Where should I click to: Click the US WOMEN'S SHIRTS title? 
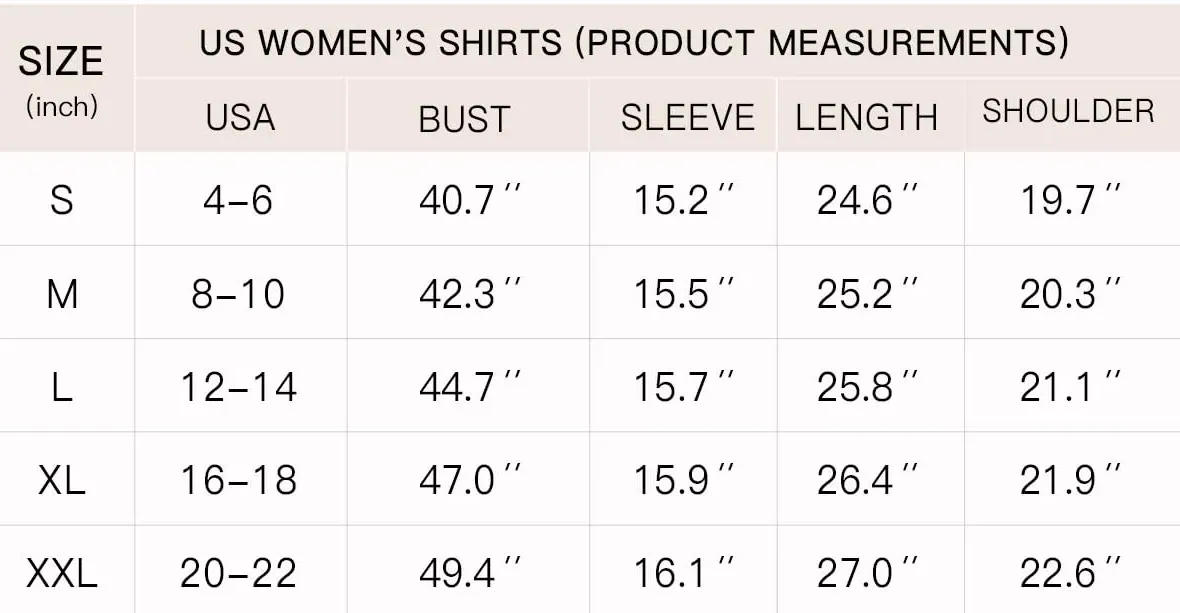pyautogui.click(x=633, y=43)
